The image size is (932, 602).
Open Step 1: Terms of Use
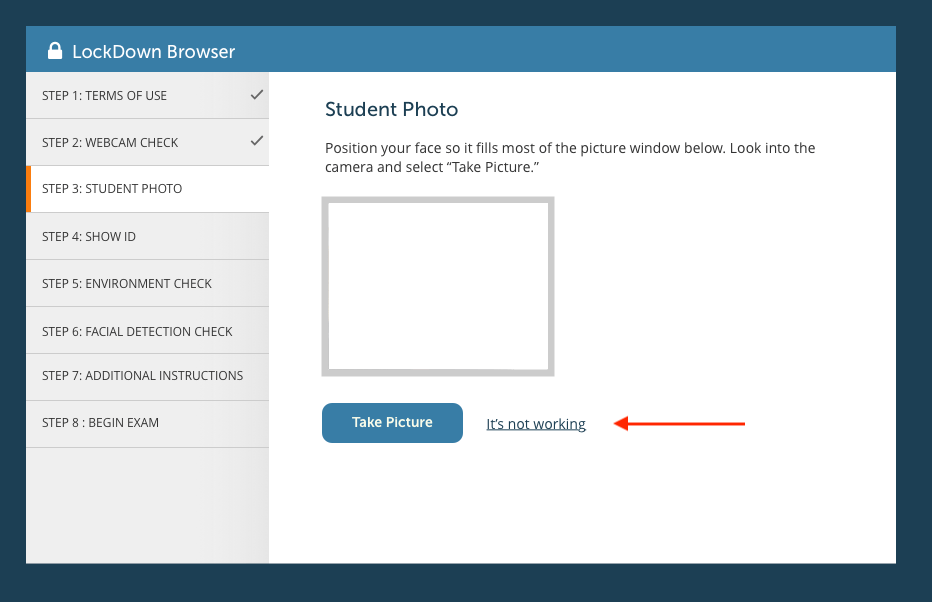click(105, 96)
